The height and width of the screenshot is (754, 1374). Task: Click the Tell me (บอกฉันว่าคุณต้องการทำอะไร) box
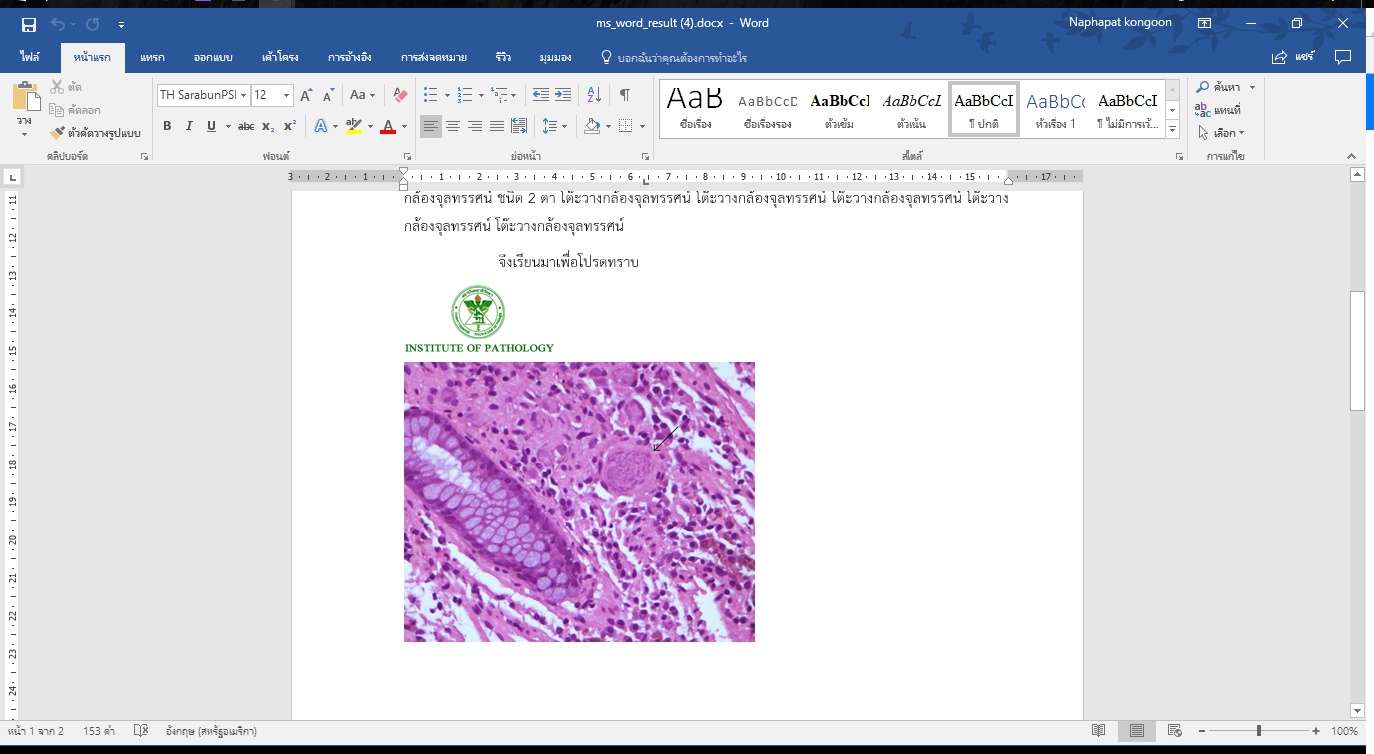[674, 58]
